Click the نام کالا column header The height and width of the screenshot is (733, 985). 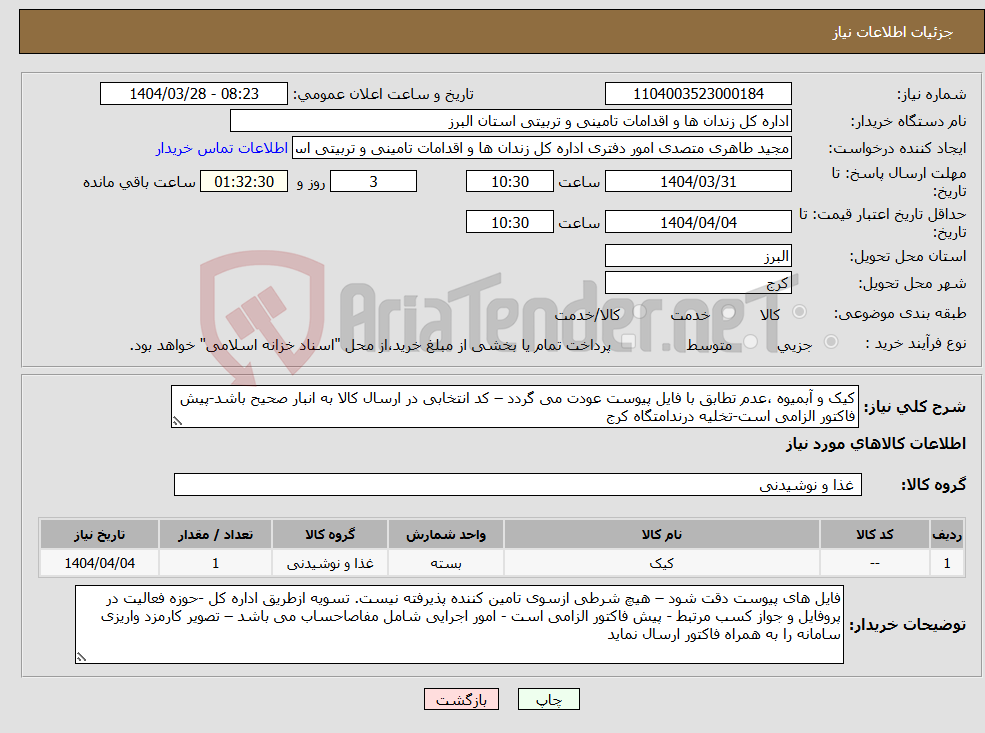click(x=661, y=535)
